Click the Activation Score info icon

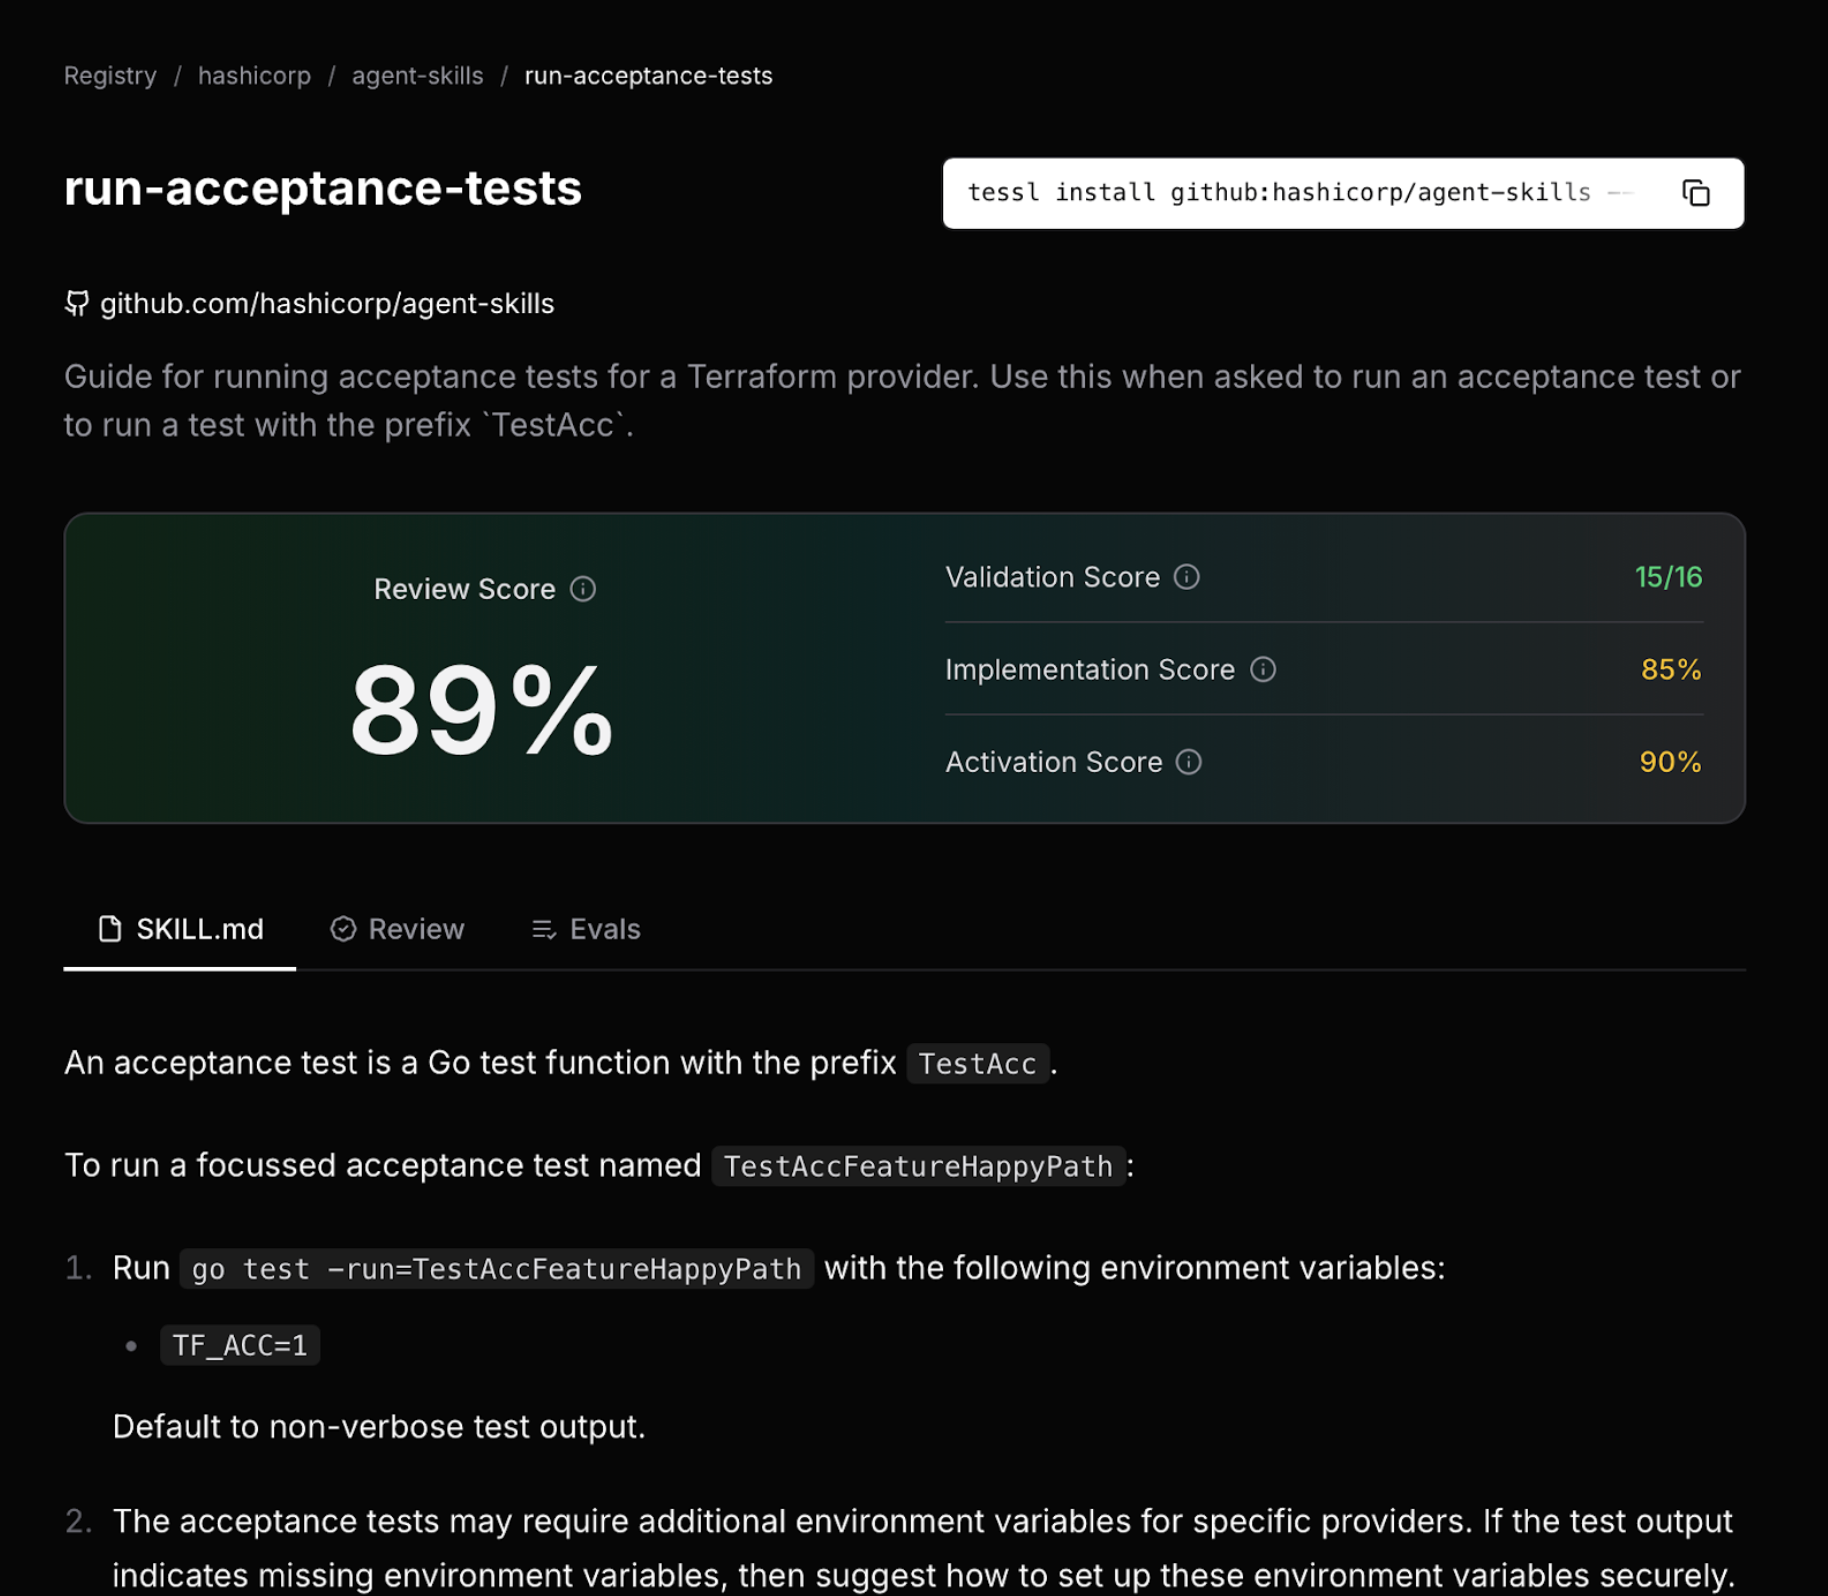[1187, 762]
